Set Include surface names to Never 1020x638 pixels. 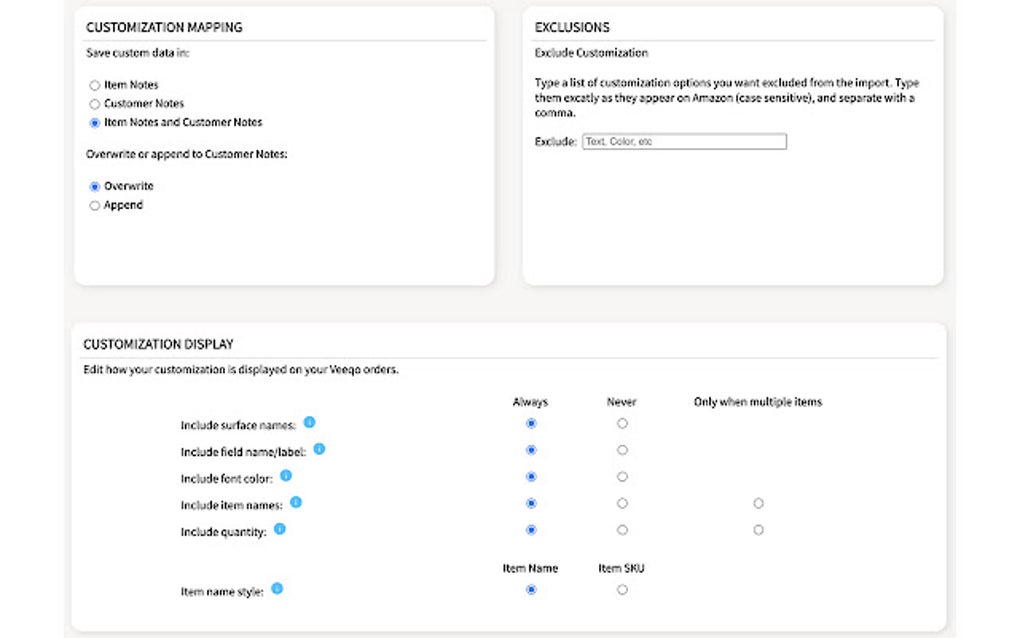(622, 424)
